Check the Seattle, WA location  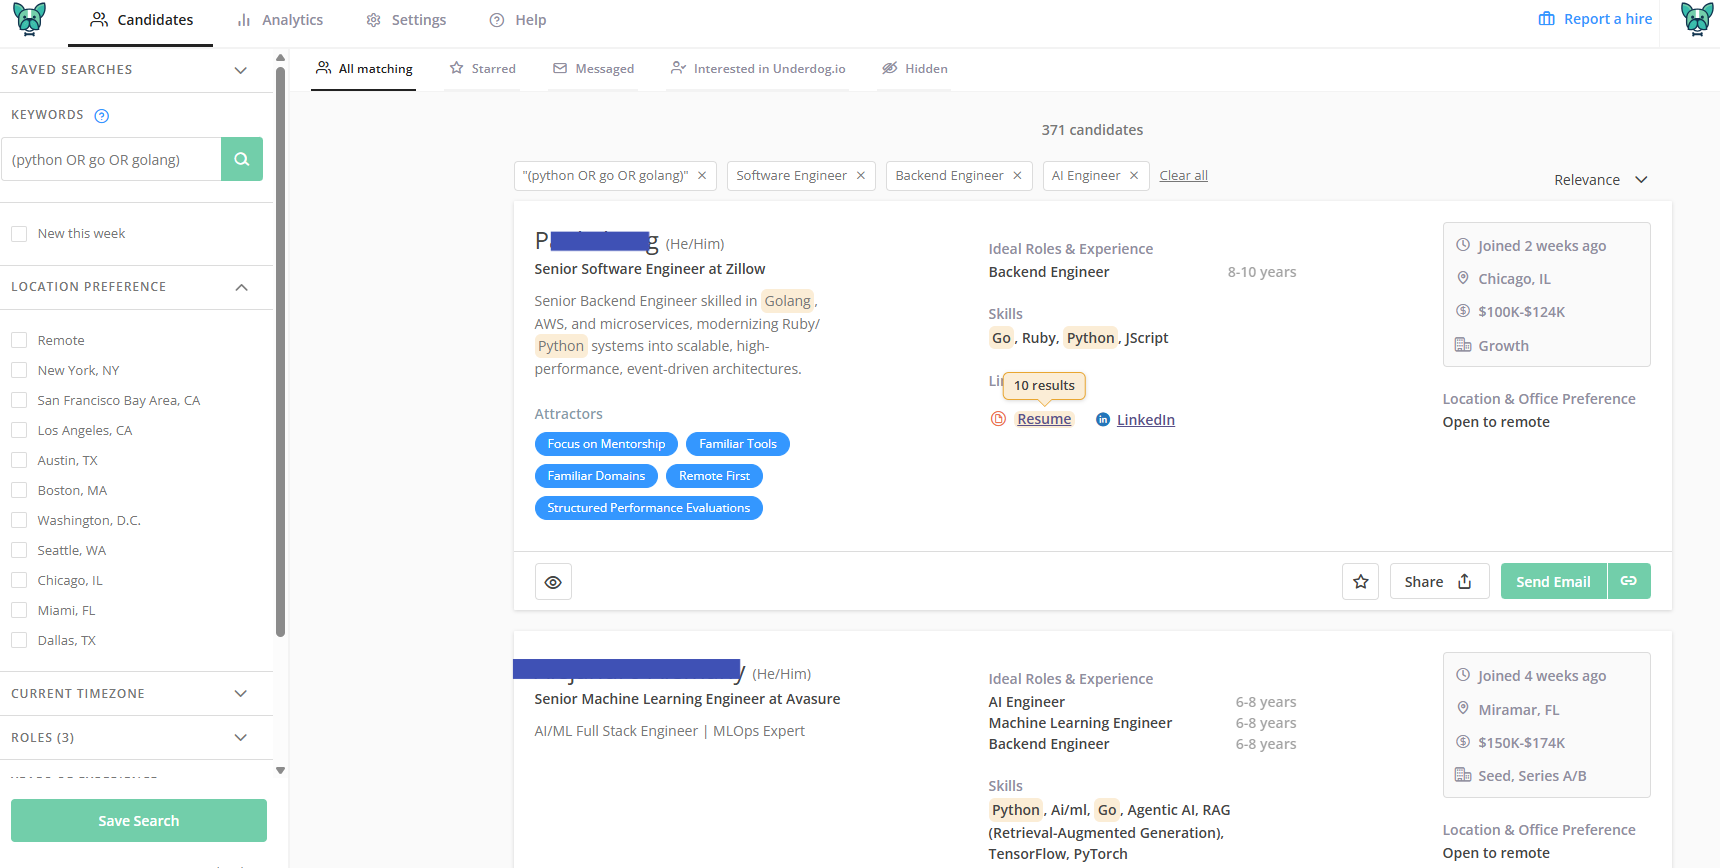19,551
